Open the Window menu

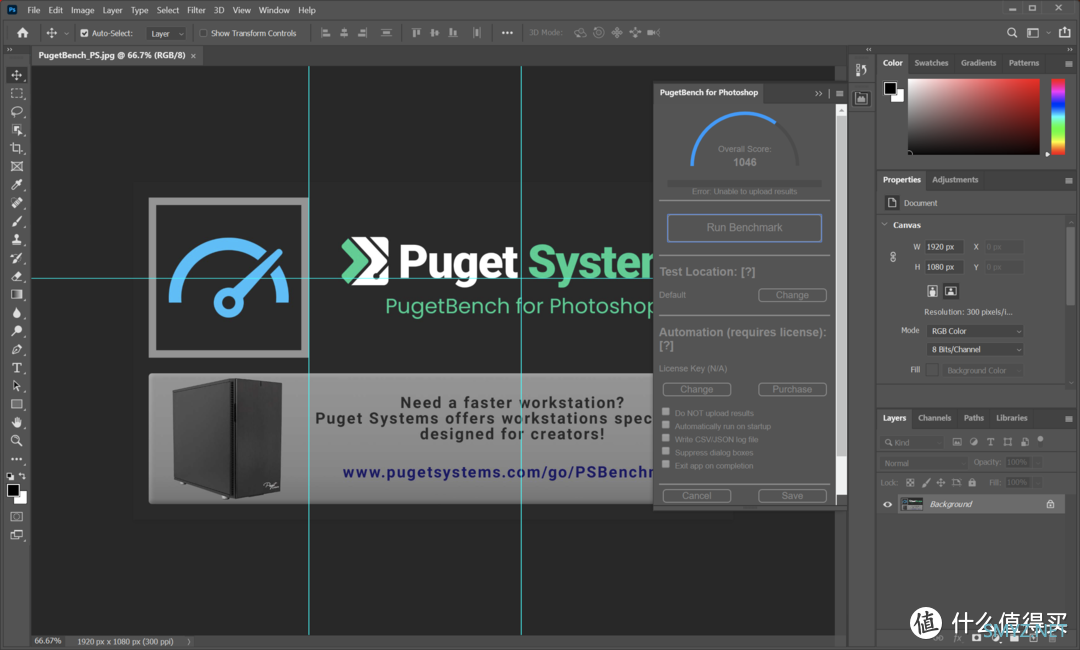274,10
